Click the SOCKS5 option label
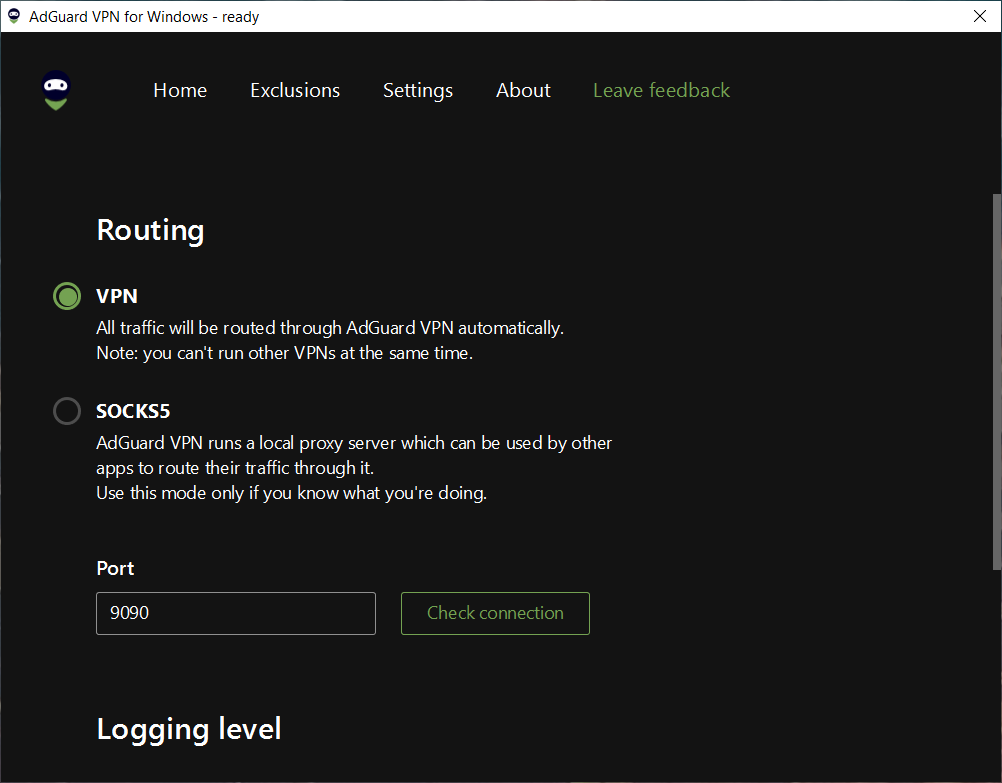The height and width of the screenshot is (783, 1002). [x=133, y=411]
